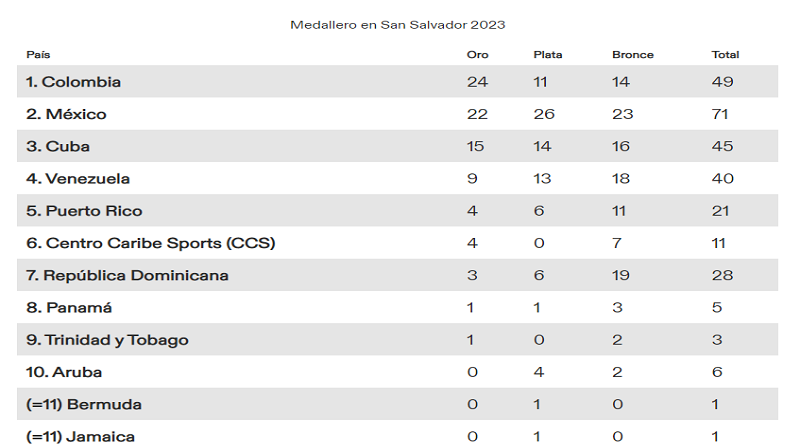Image resolution: width=800 pixels, height=445 pixels.
Task: Click México's total medal count of 71
Action: [x=722, y=114]
